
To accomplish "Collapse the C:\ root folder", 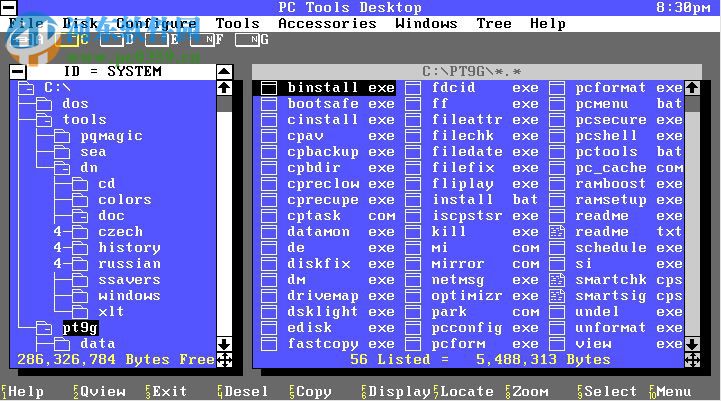I will [26, 88].
